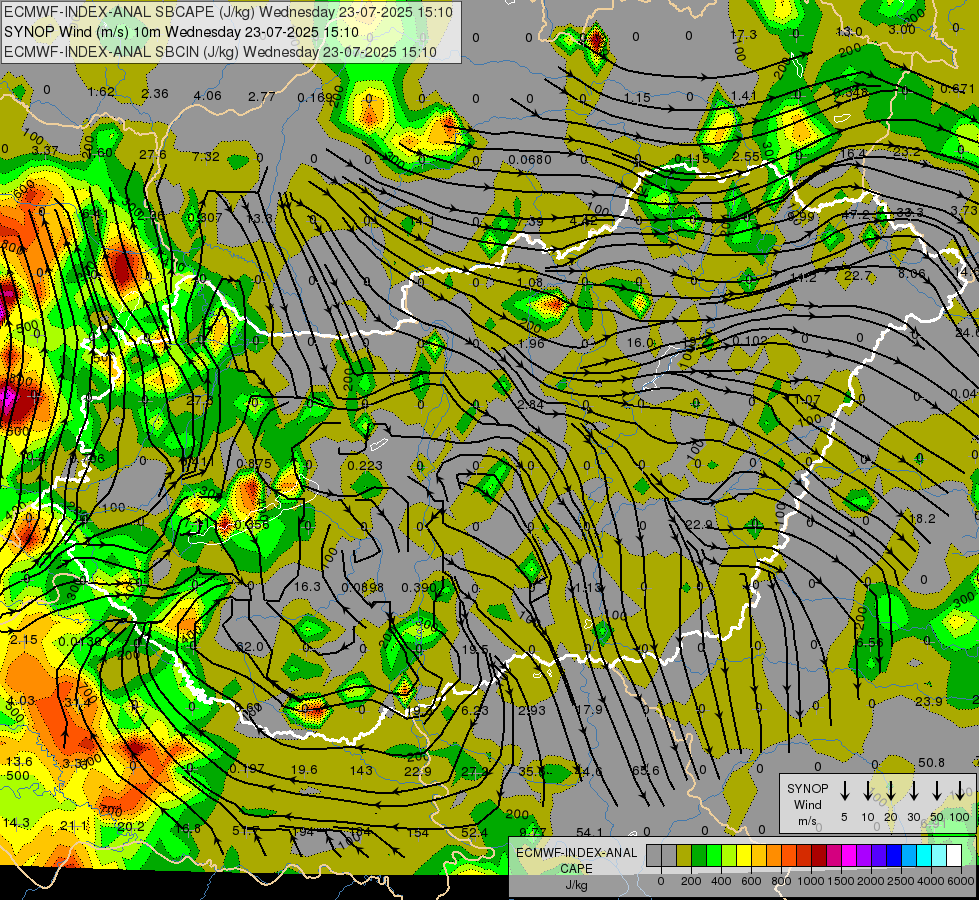
Task: Click the 5 m/s wind arrow in legend
Action: coord(844,790)
